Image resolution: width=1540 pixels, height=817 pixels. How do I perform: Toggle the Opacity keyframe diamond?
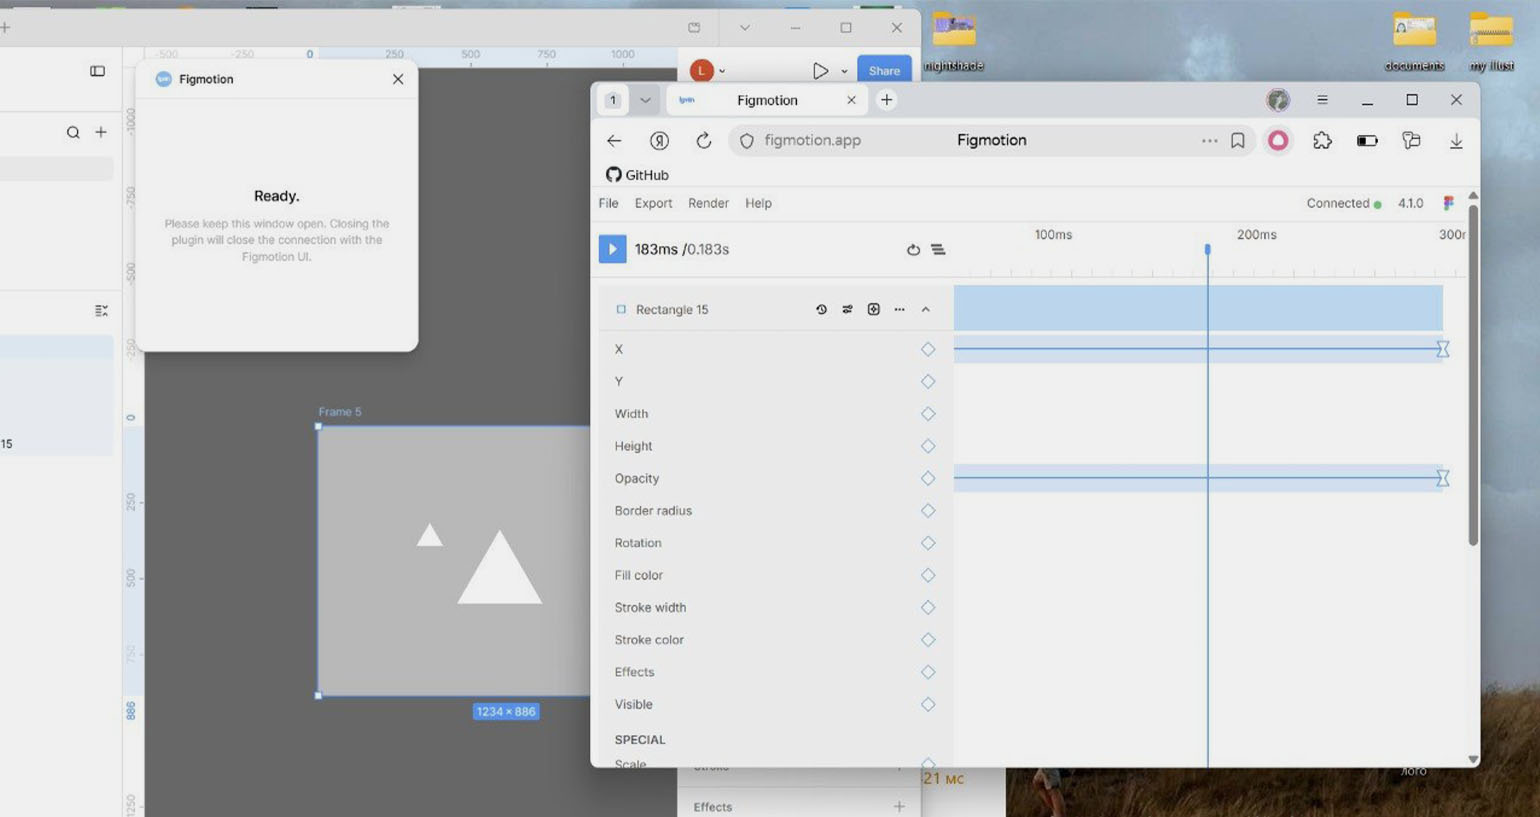click(928, 478)
